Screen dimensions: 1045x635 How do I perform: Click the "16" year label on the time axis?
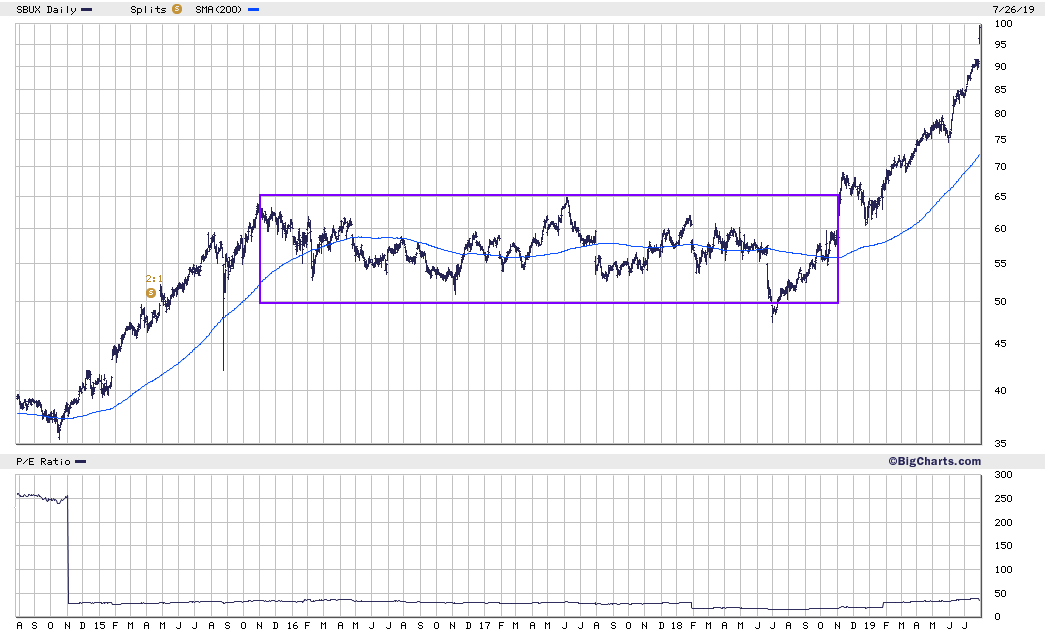(292, 625)
